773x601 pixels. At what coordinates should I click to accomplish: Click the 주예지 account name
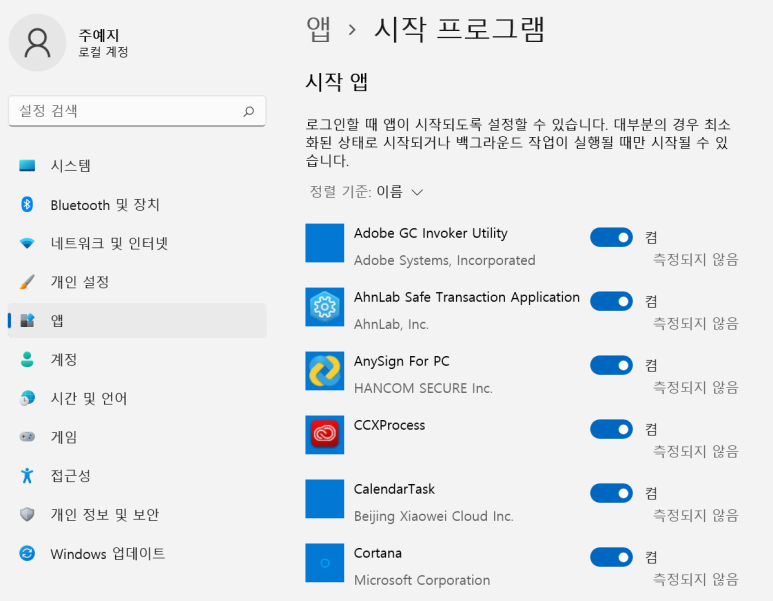tap(99, 35)
